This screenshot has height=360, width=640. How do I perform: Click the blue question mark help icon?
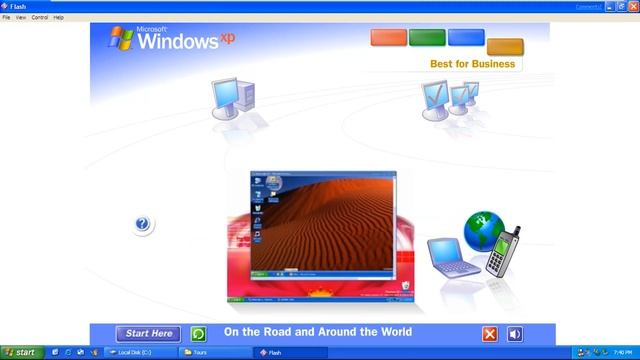pyautogui.click(x=142, y=224)
